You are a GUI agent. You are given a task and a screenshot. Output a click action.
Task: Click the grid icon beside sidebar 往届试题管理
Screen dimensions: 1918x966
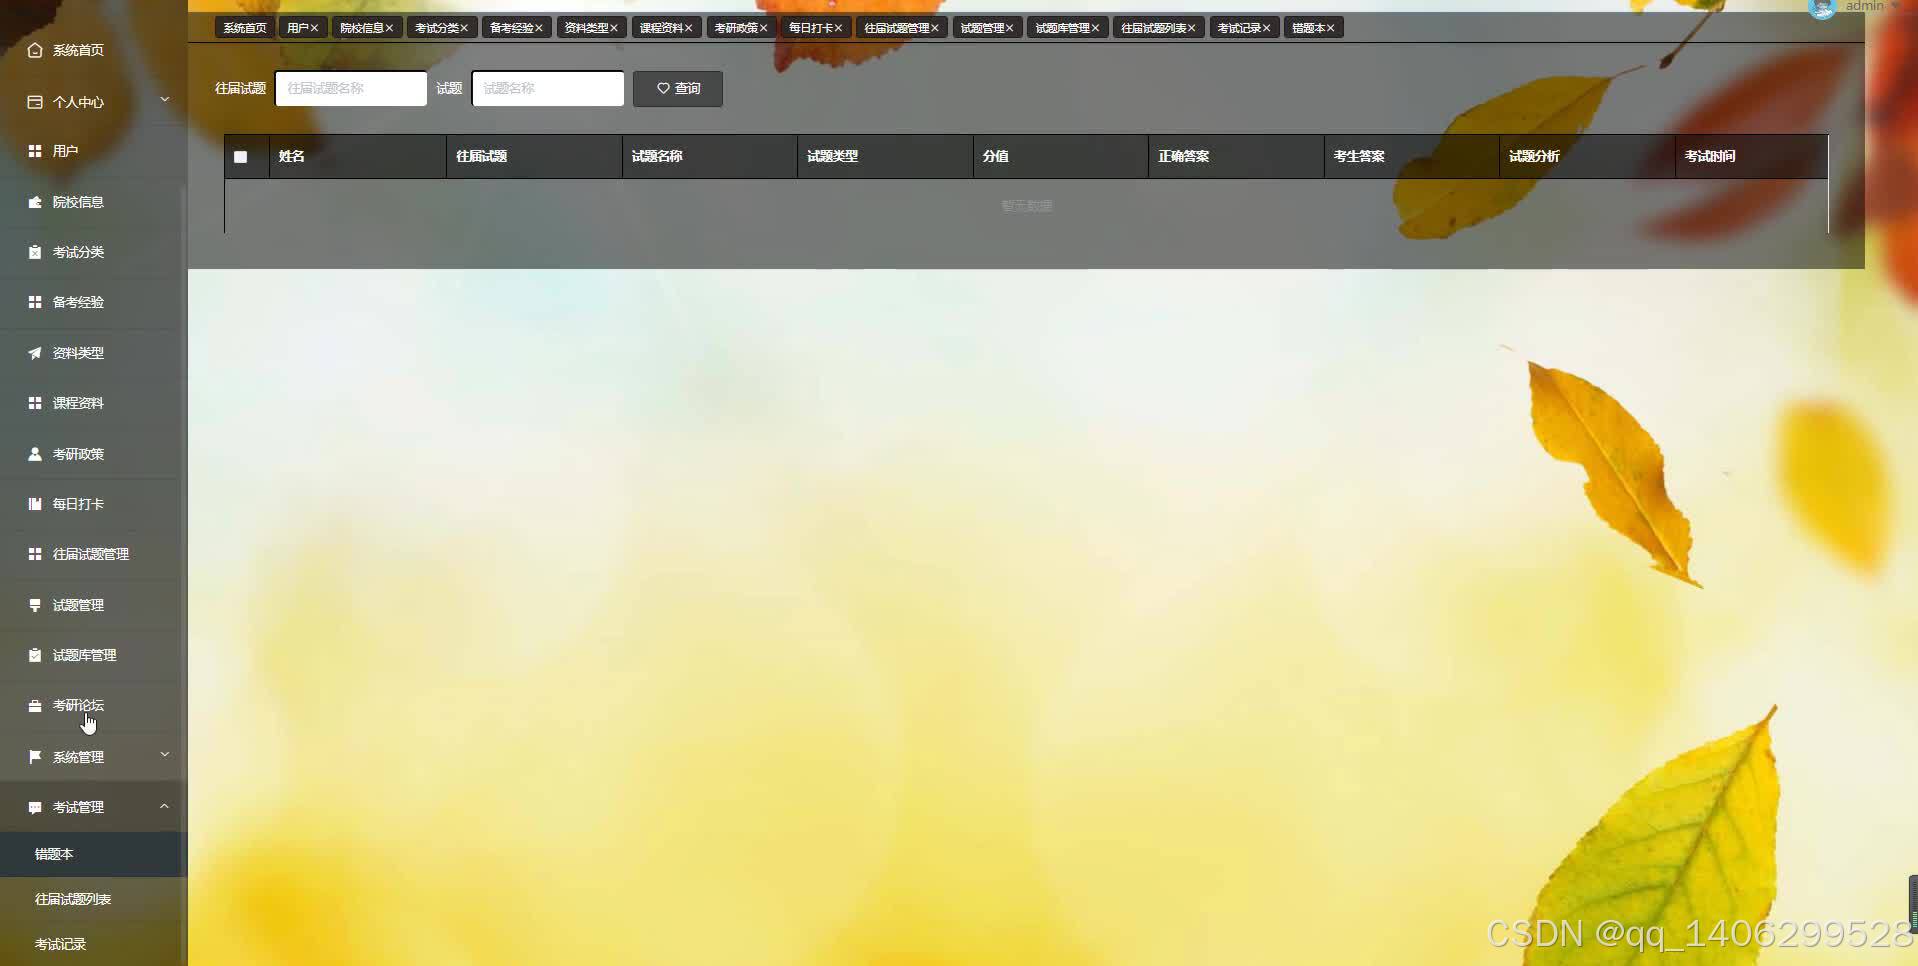[35, 554]
